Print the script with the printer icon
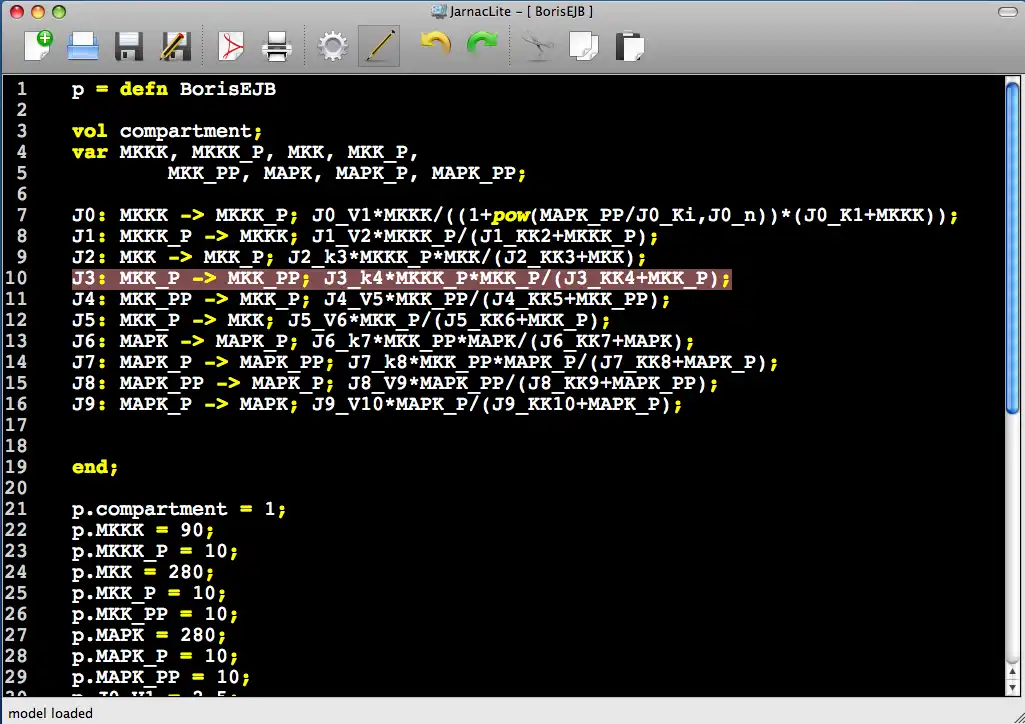The image size is (1025, 724). [x=277, y=47]
